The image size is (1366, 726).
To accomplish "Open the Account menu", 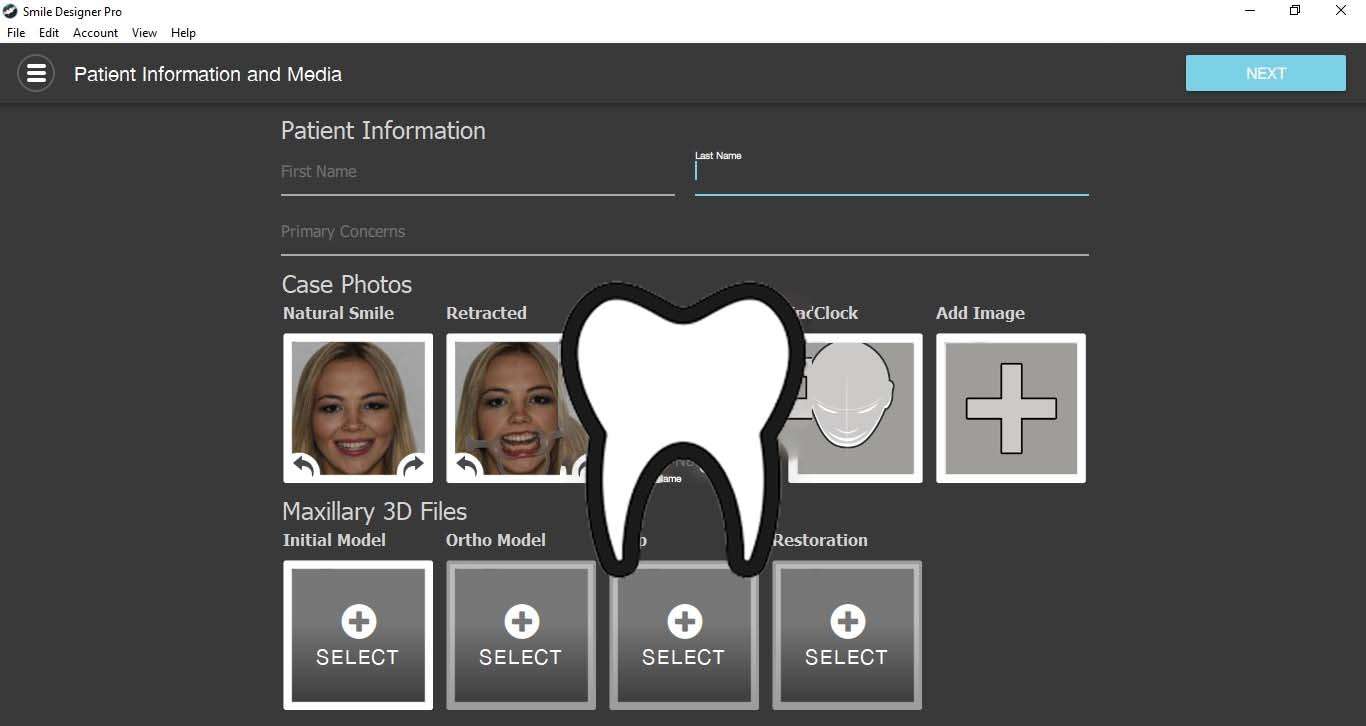I will (95, 33).
